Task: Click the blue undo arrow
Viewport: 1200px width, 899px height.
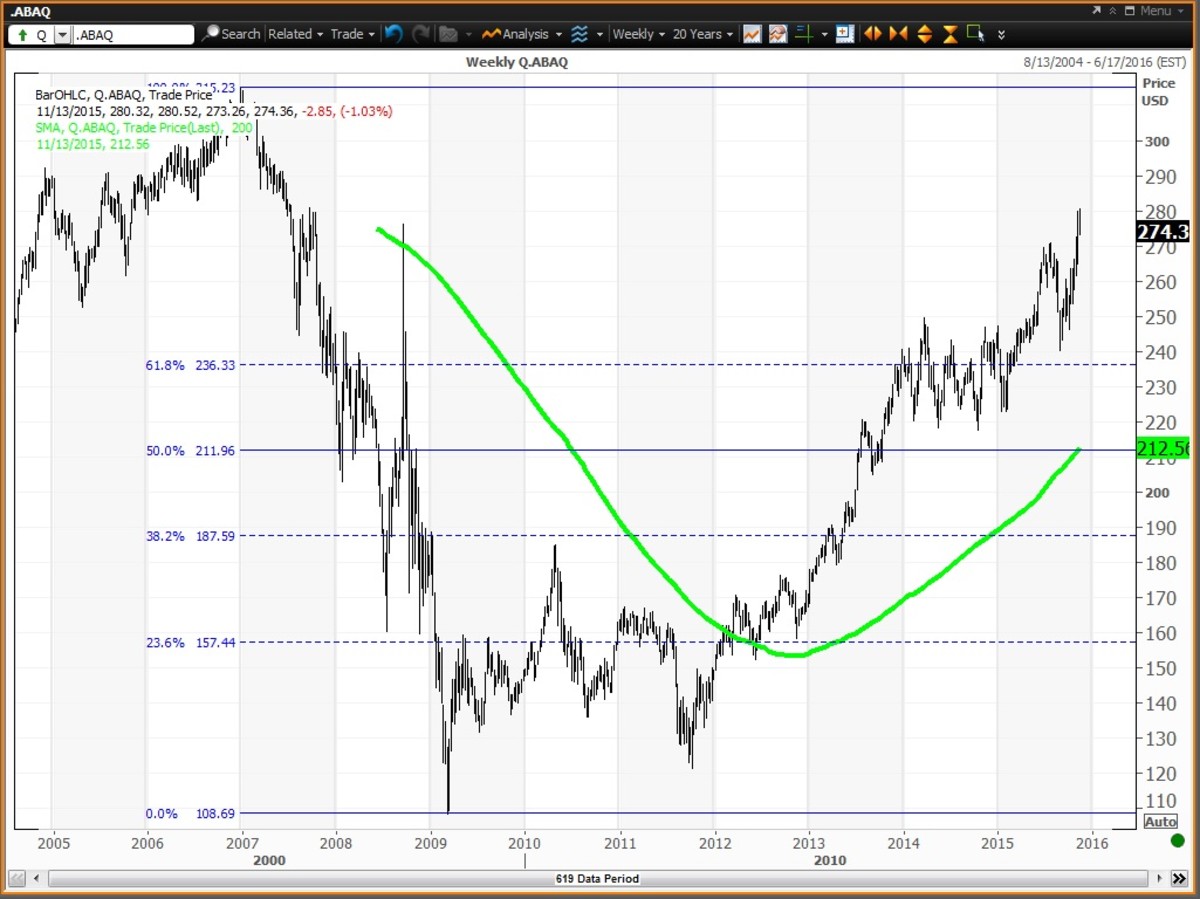Action: tap(394, 34)
